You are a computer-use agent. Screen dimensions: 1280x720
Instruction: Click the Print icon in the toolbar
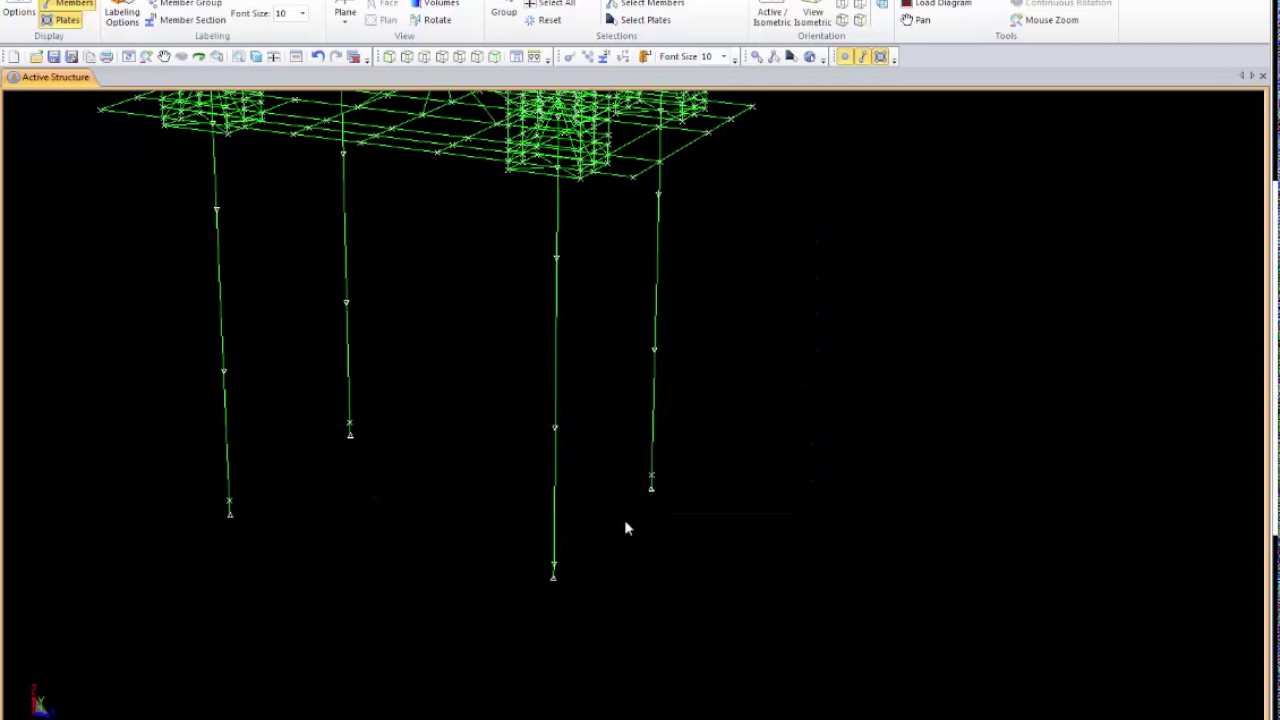106,57
